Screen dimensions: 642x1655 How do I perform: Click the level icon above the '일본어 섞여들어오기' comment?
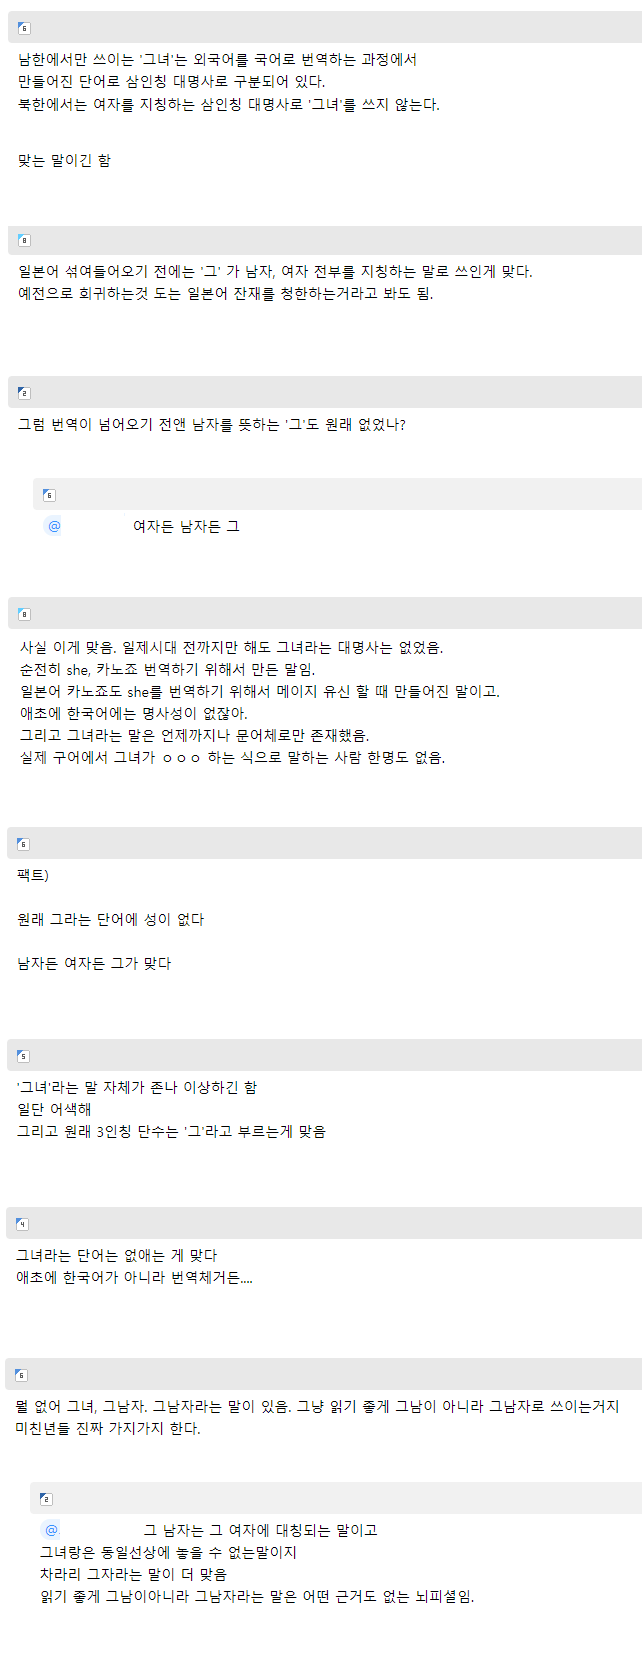tap(24, 240)
